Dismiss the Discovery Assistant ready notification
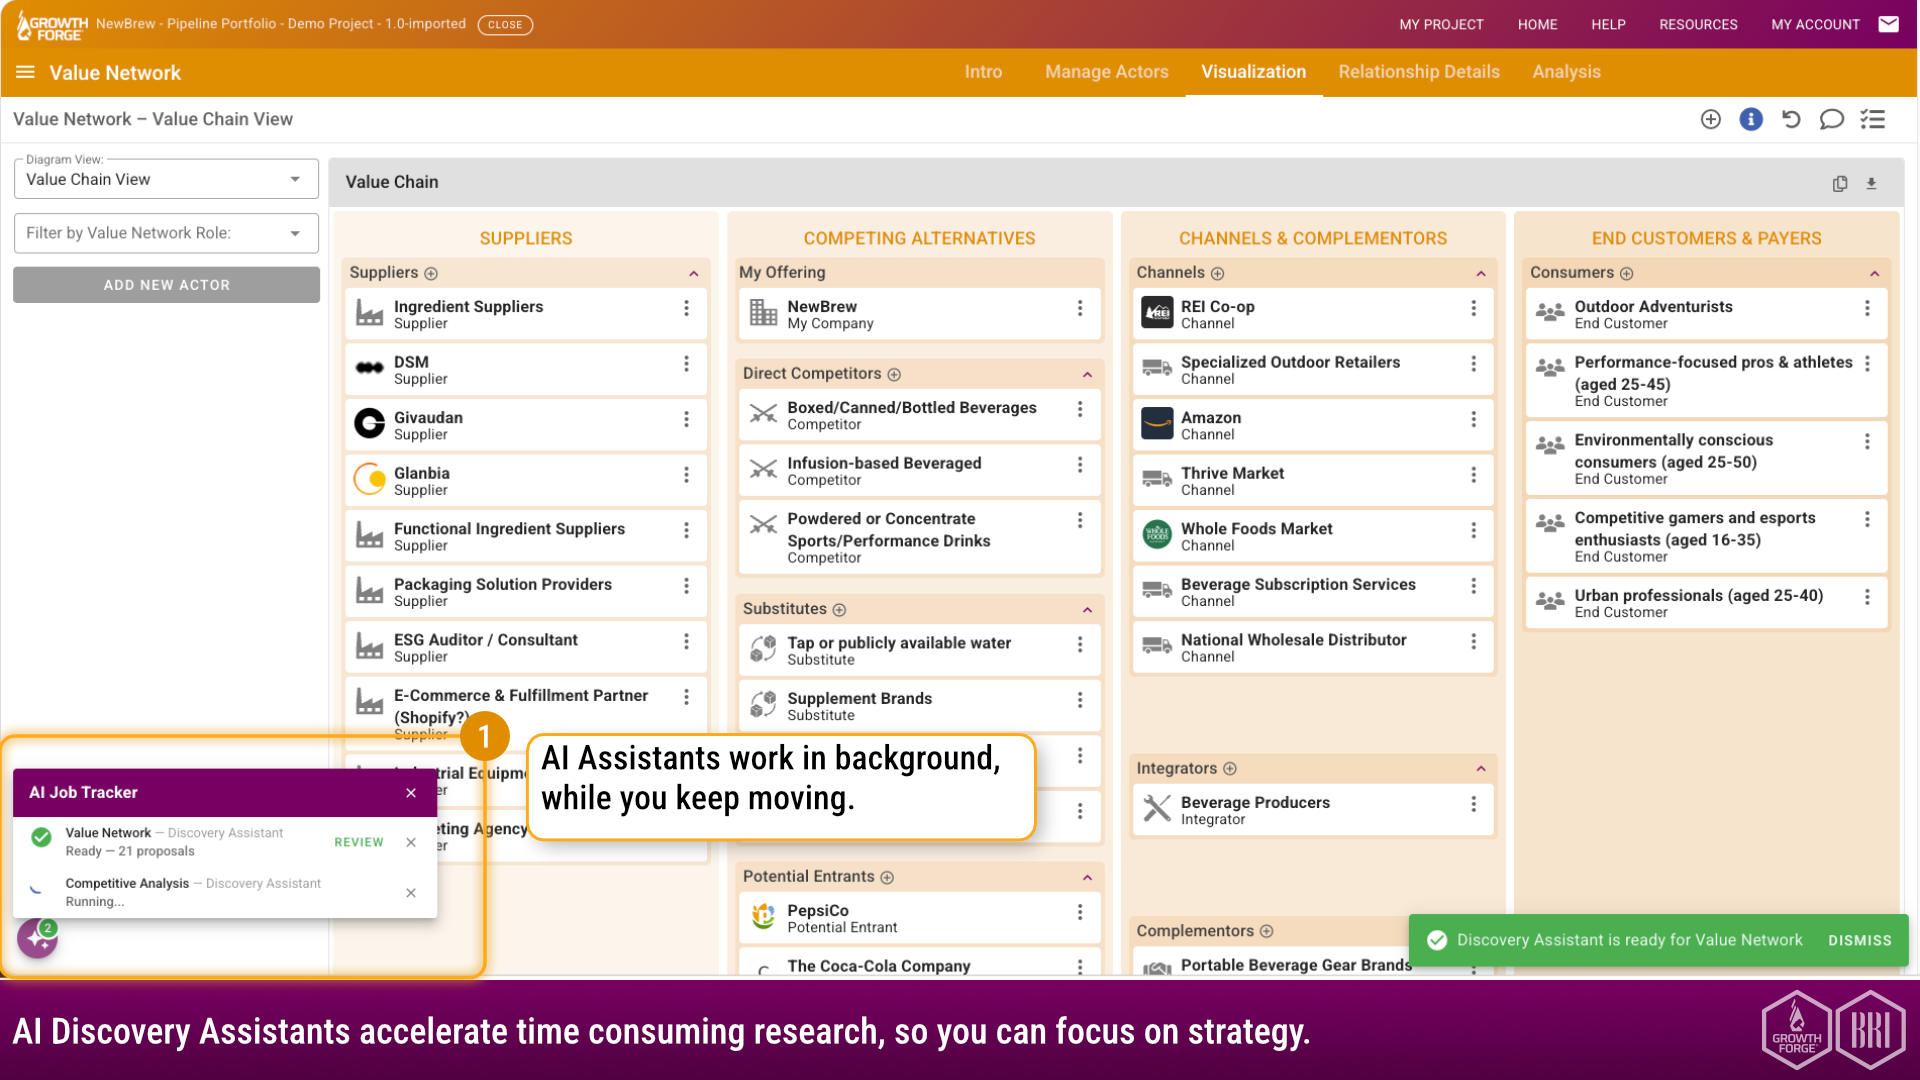 (x=1859, y=941)
